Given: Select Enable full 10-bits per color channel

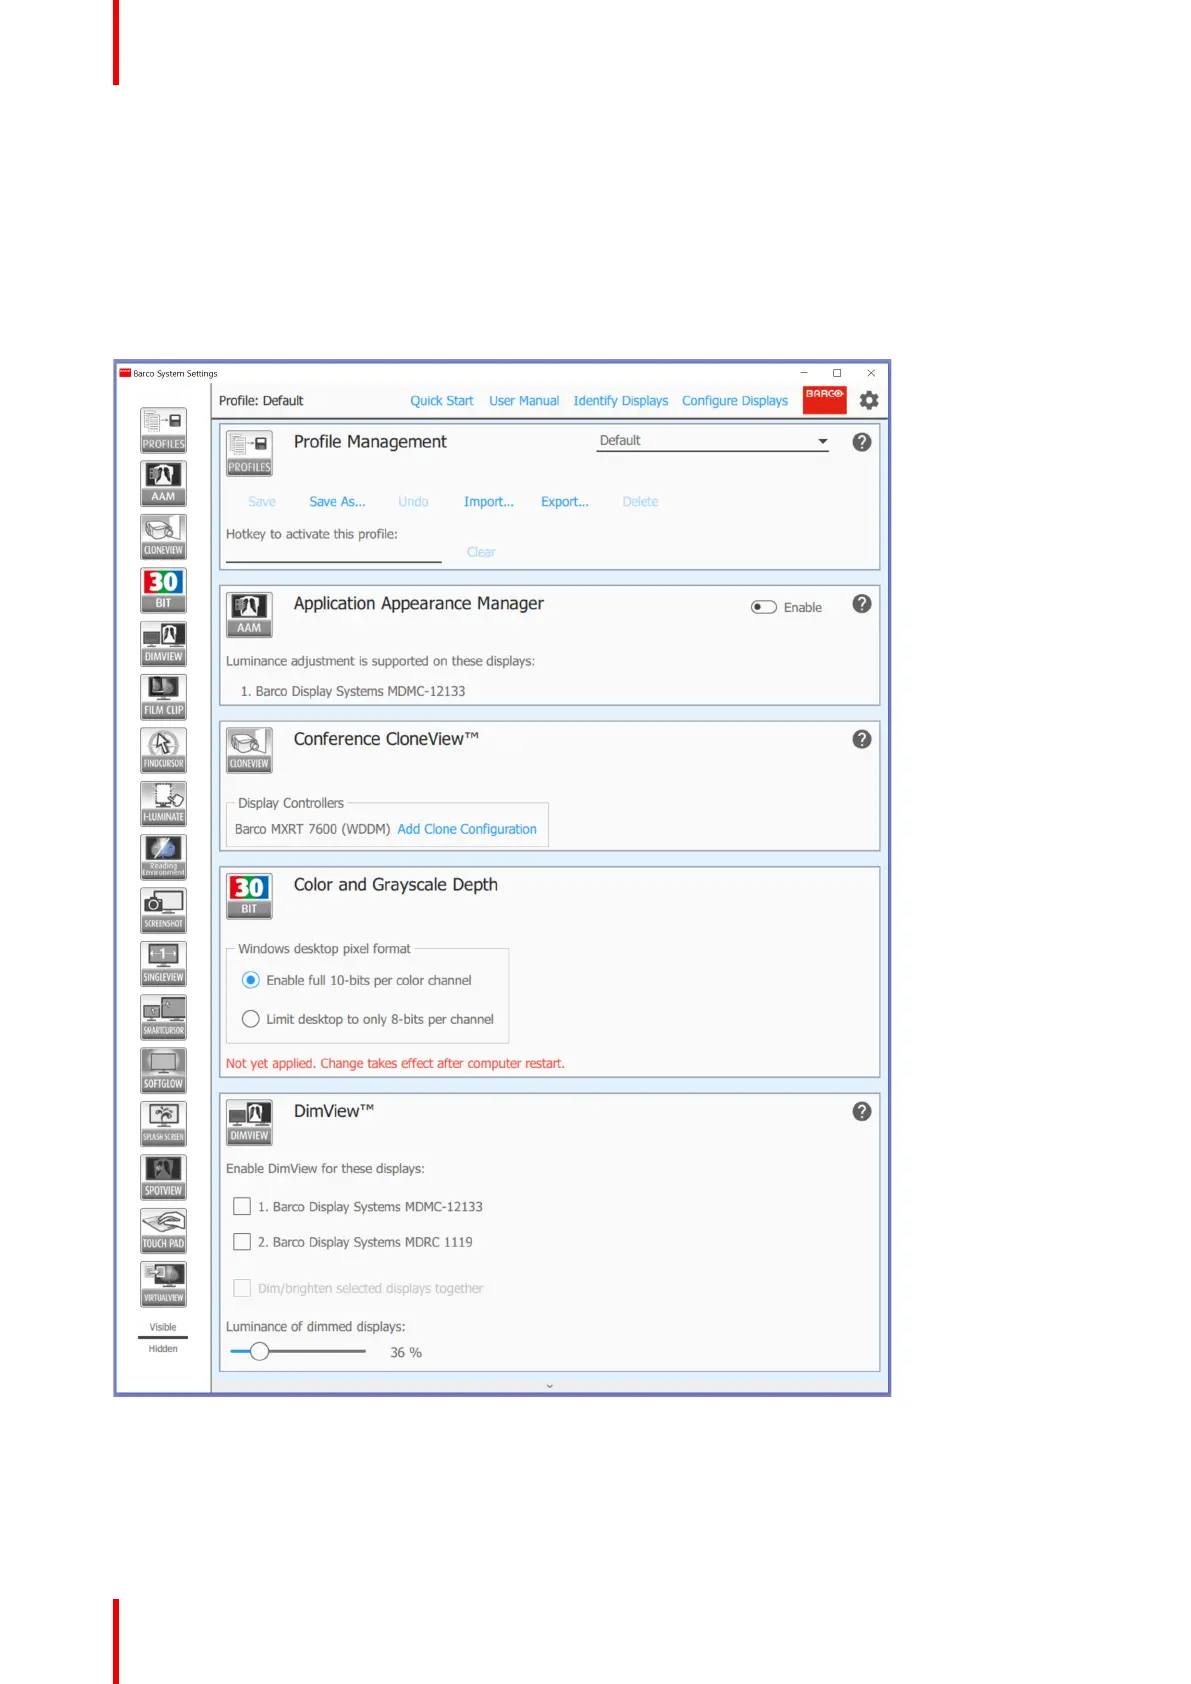Looking at the screenshot, I should (x=251, y=980).
